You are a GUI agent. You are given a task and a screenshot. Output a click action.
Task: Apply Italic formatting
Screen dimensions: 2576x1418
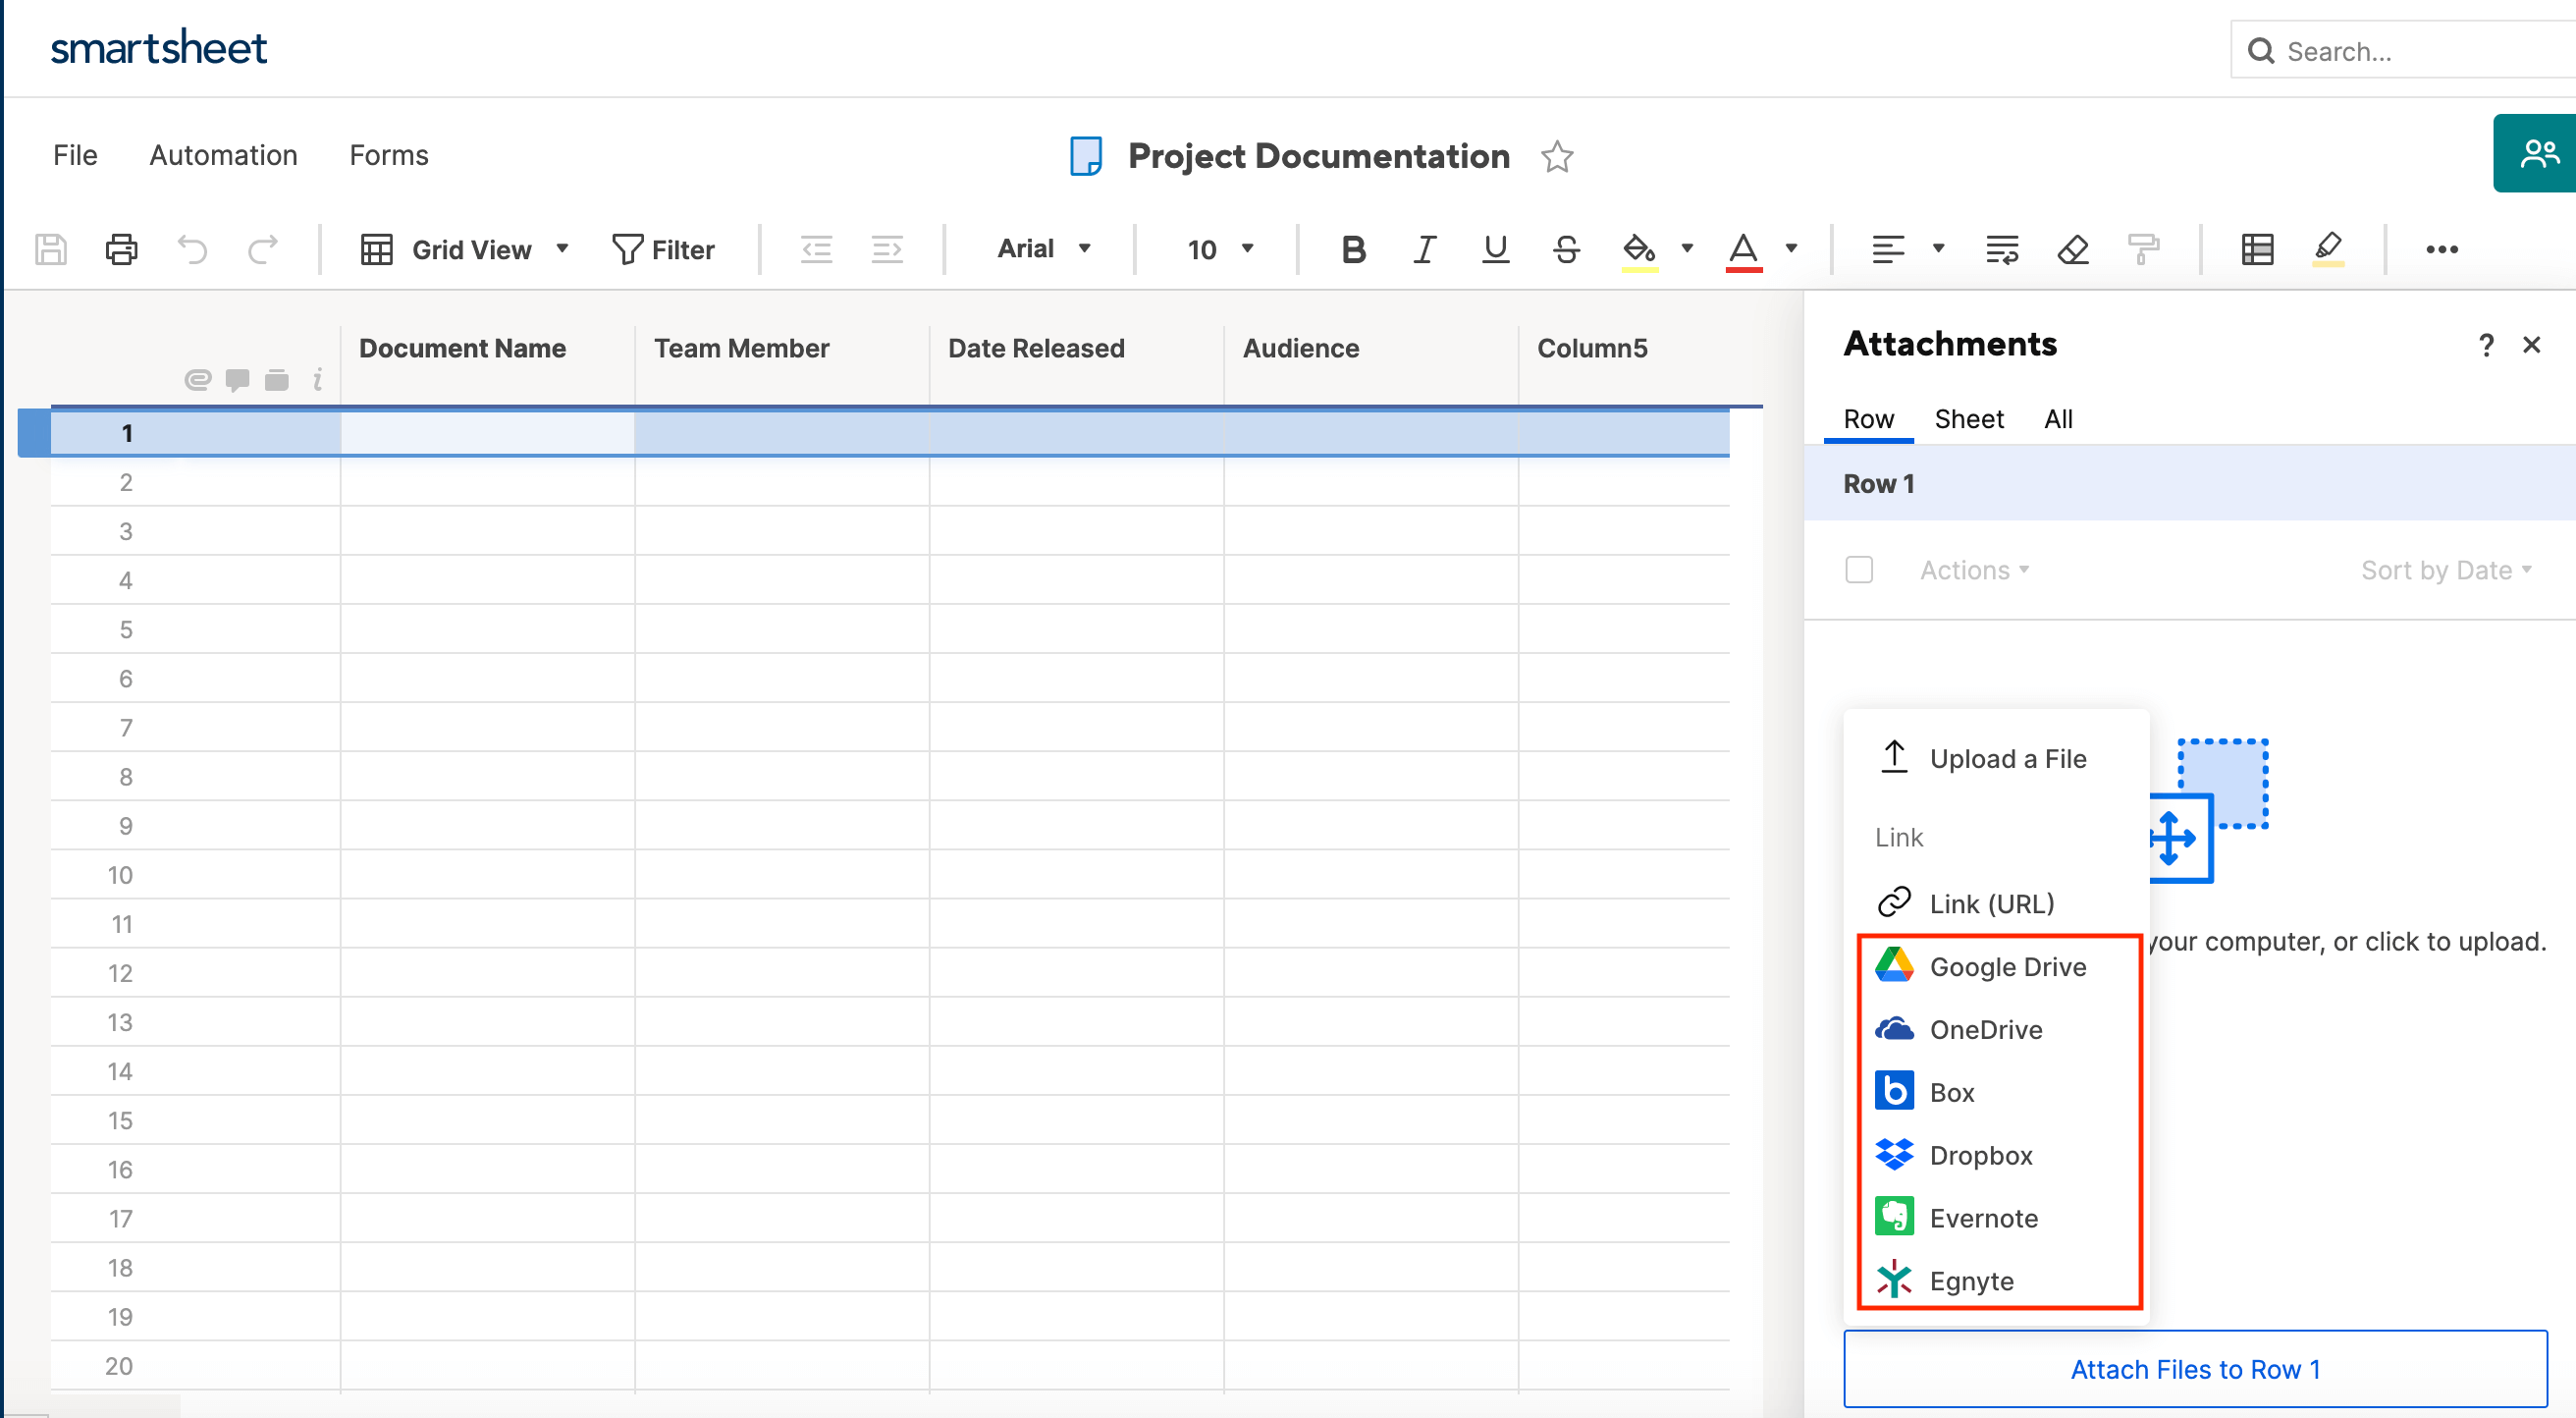[1424, 249]
